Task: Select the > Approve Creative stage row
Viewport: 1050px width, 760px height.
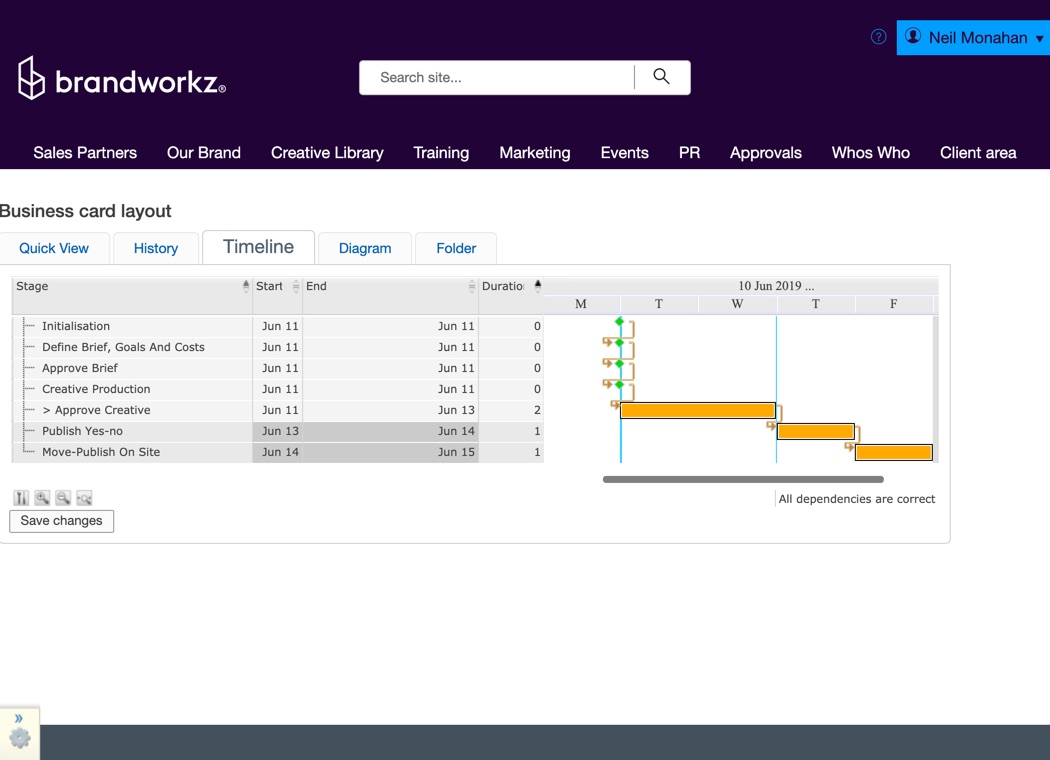Action: (x=278, y=410)
